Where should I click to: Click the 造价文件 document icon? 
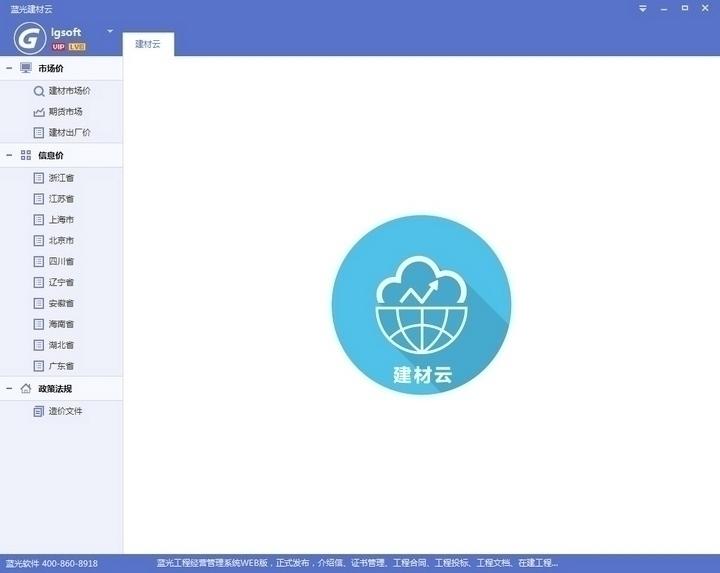point(39,411)
